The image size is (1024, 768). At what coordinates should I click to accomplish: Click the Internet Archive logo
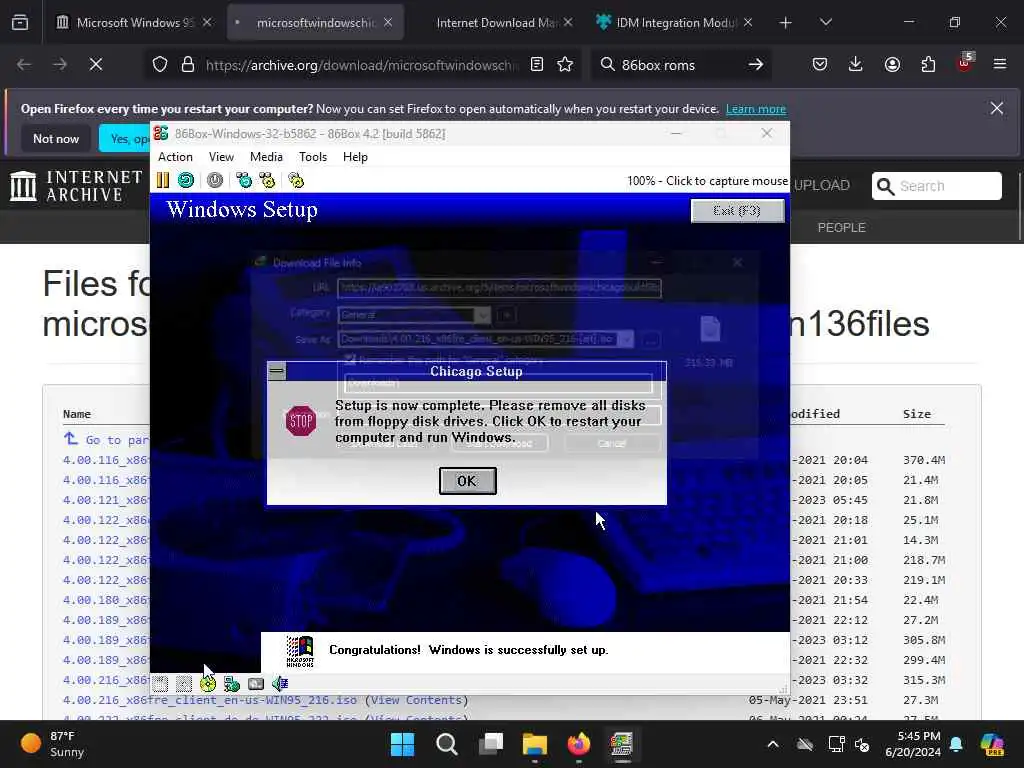(x=76, y=185)
